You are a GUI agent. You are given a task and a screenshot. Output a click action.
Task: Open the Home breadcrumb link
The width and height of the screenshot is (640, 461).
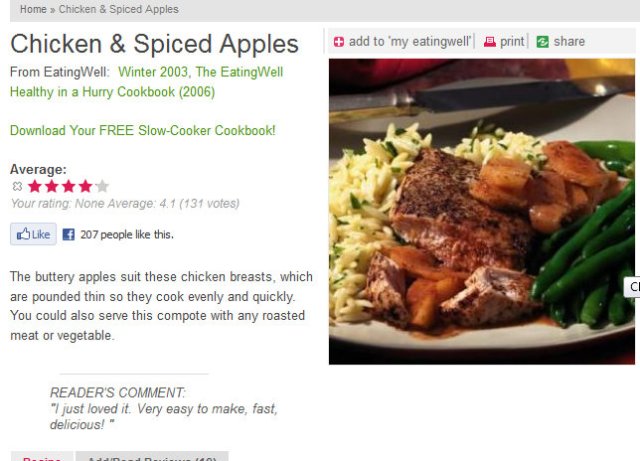(x=33, y=9)
